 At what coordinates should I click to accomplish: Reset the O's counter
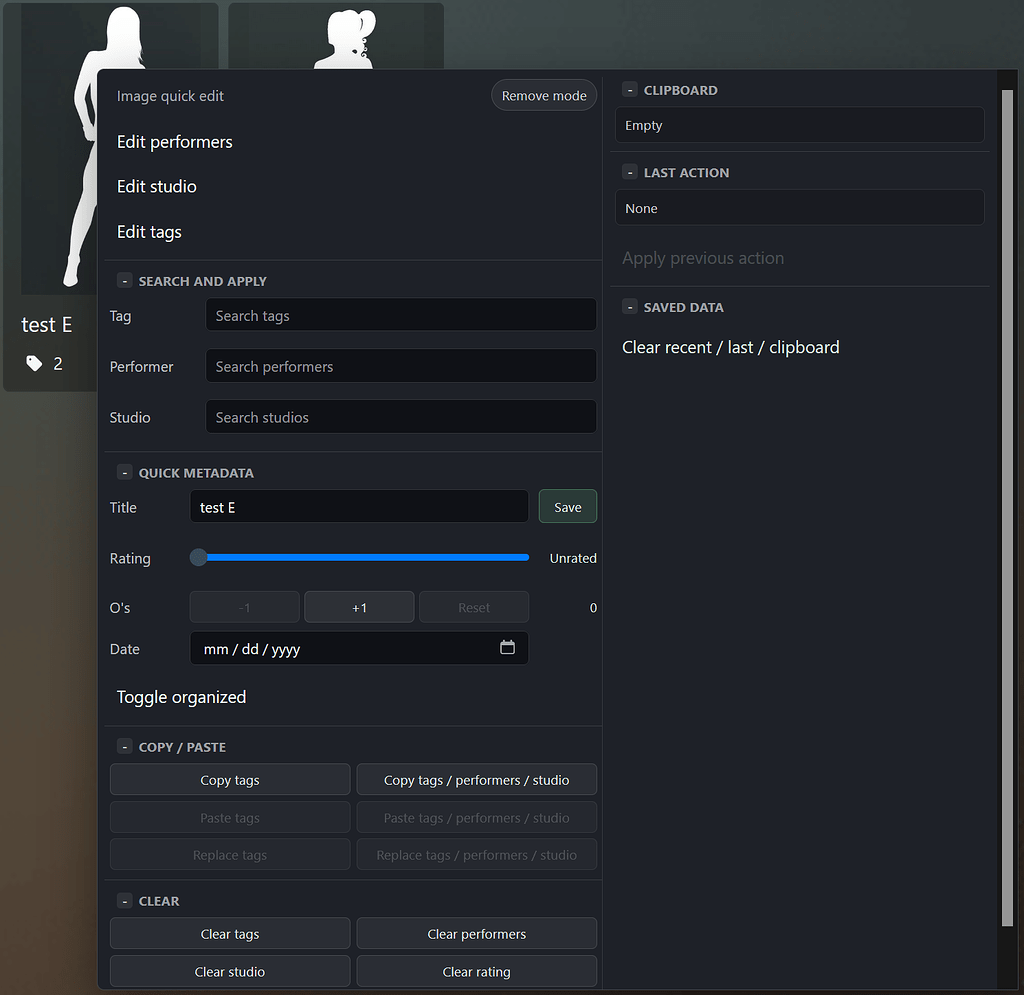point(474,607)
